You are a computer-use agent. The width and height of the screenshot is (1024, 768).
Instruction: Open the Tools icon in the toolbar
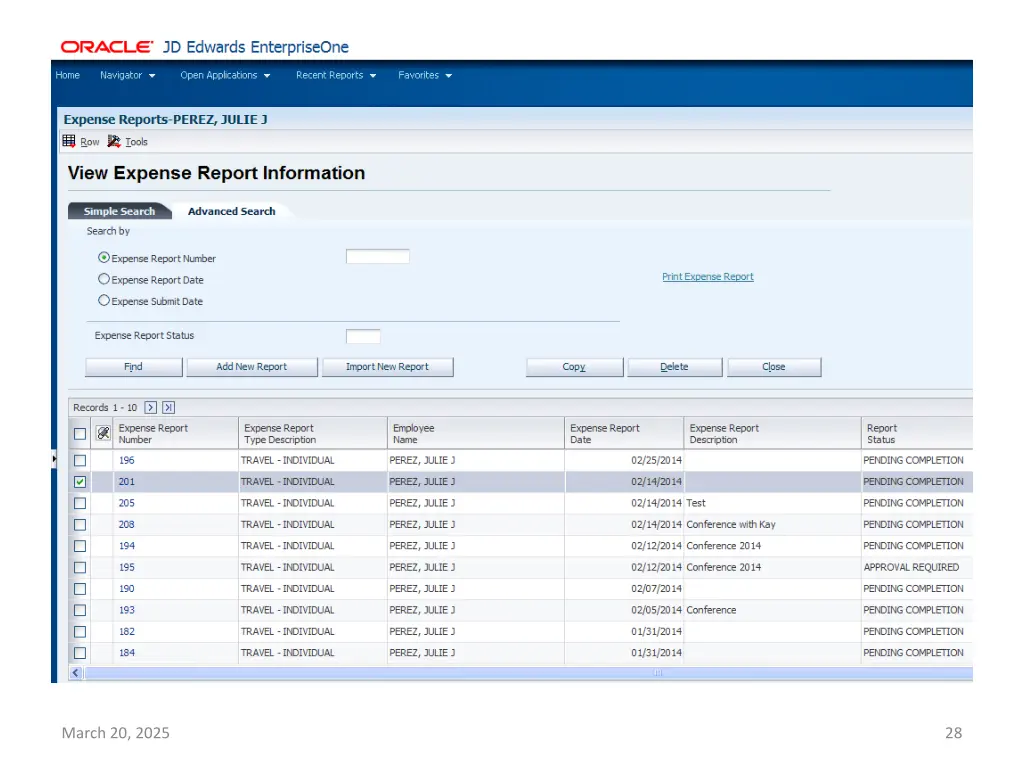(x=114, y=141)
